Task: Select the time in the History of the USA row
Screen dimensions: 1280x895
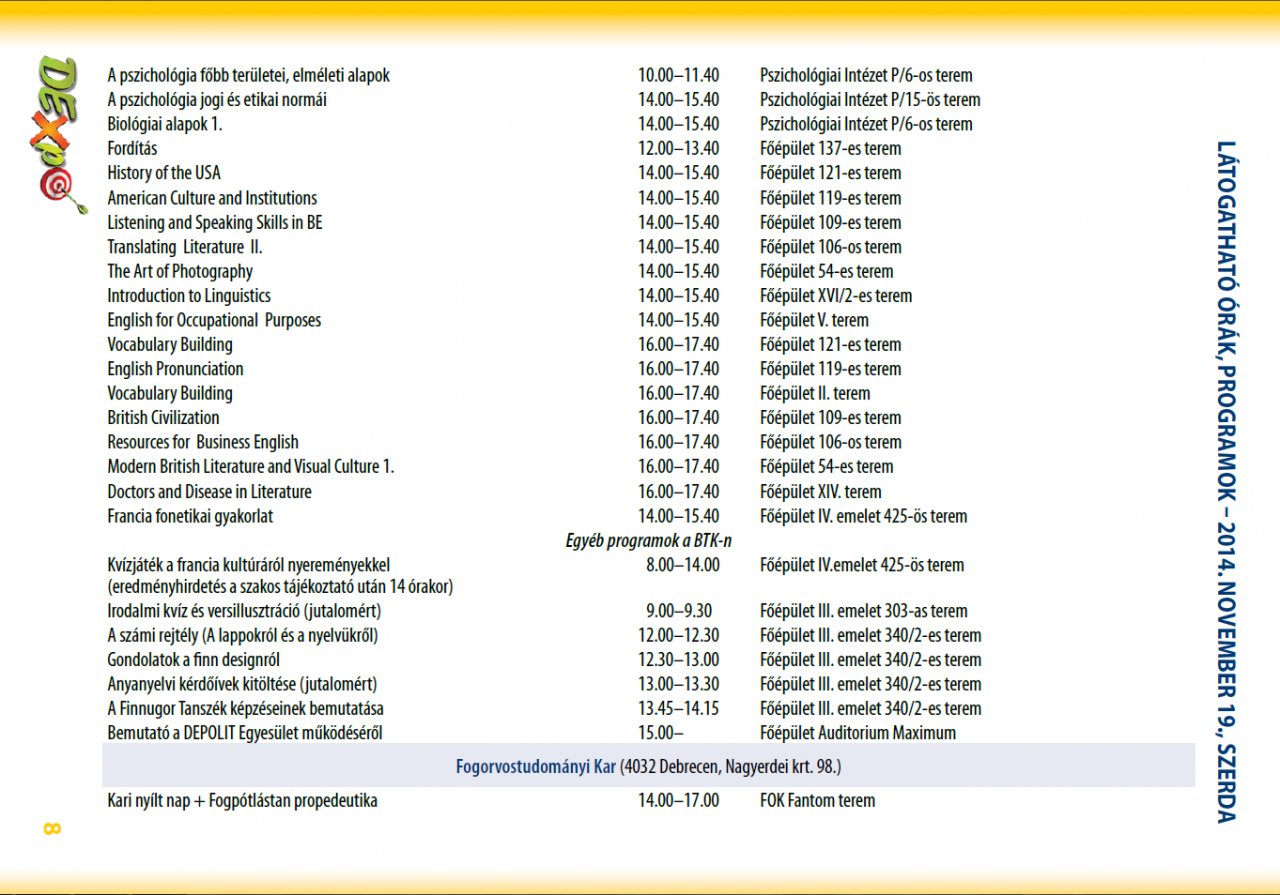Action: 678,173
